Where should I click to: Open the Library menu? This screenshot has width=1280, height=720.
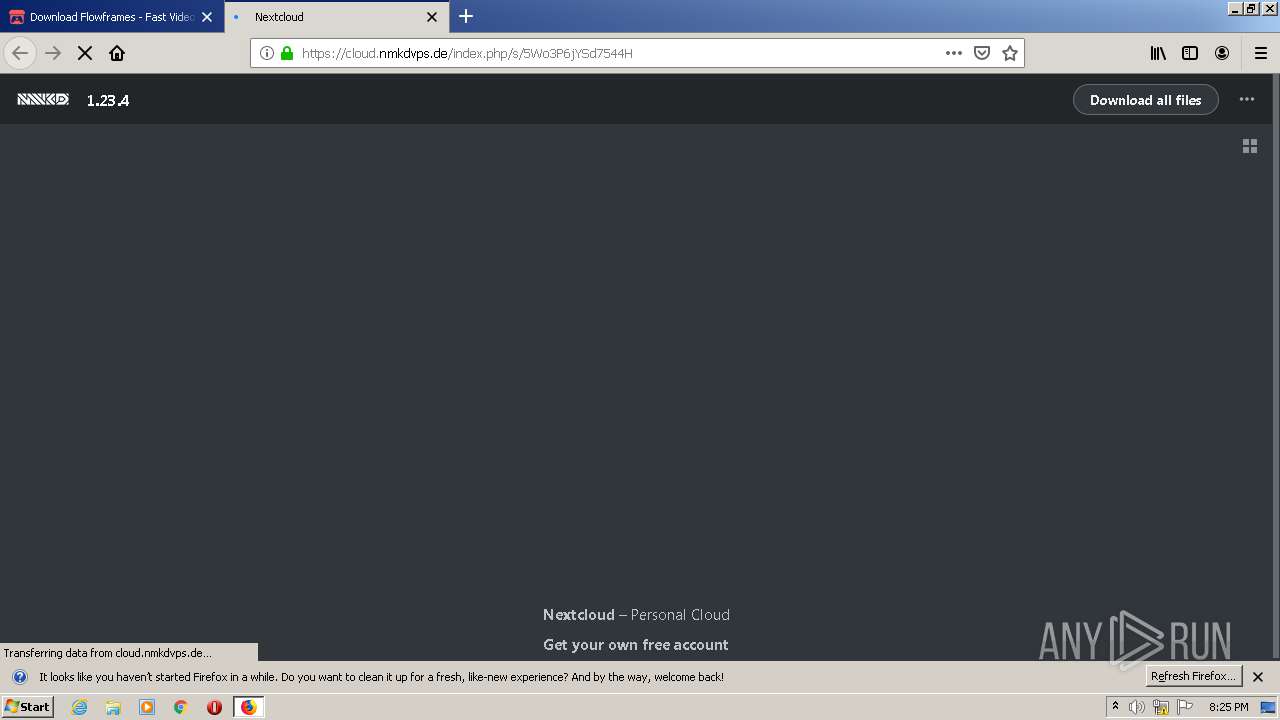pos(1158,53)
